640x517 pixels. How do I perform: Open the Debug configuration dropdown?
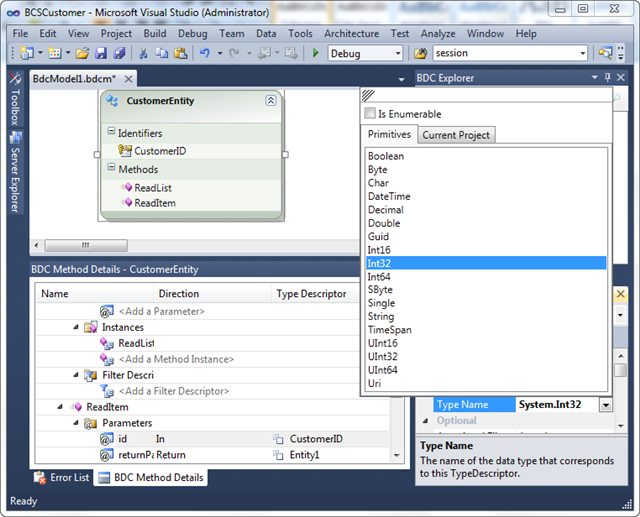[398, 53]
